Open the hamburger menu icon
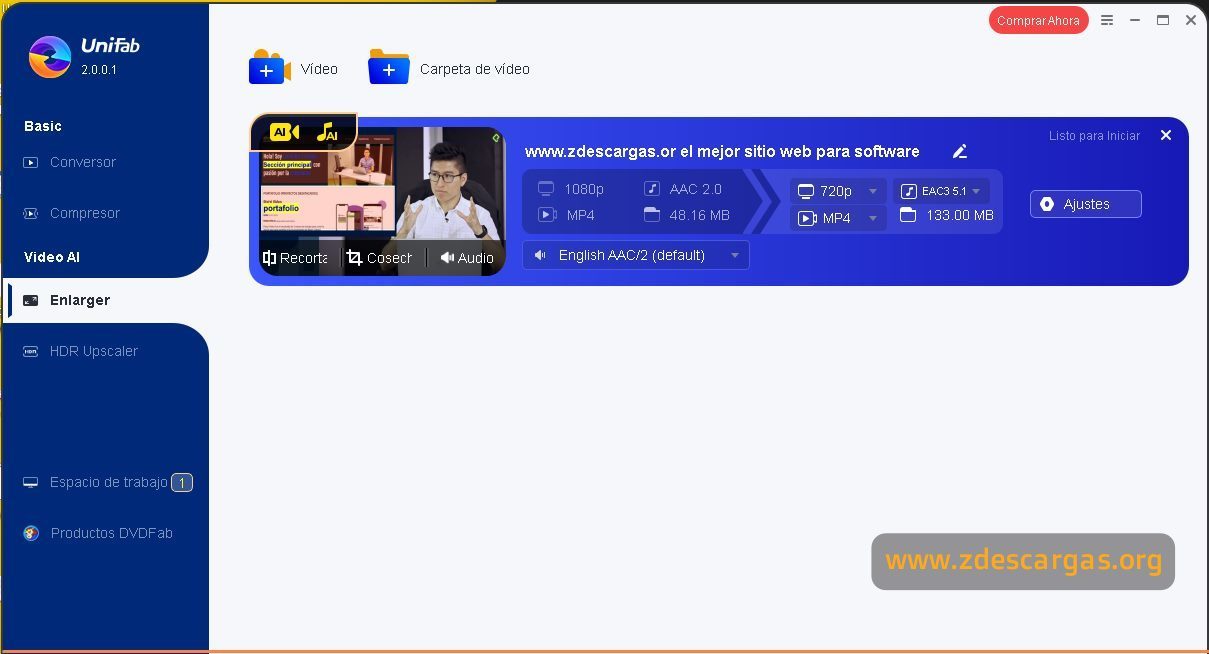The width and height of the screenshot is (1209, 654). (1107, 20)
